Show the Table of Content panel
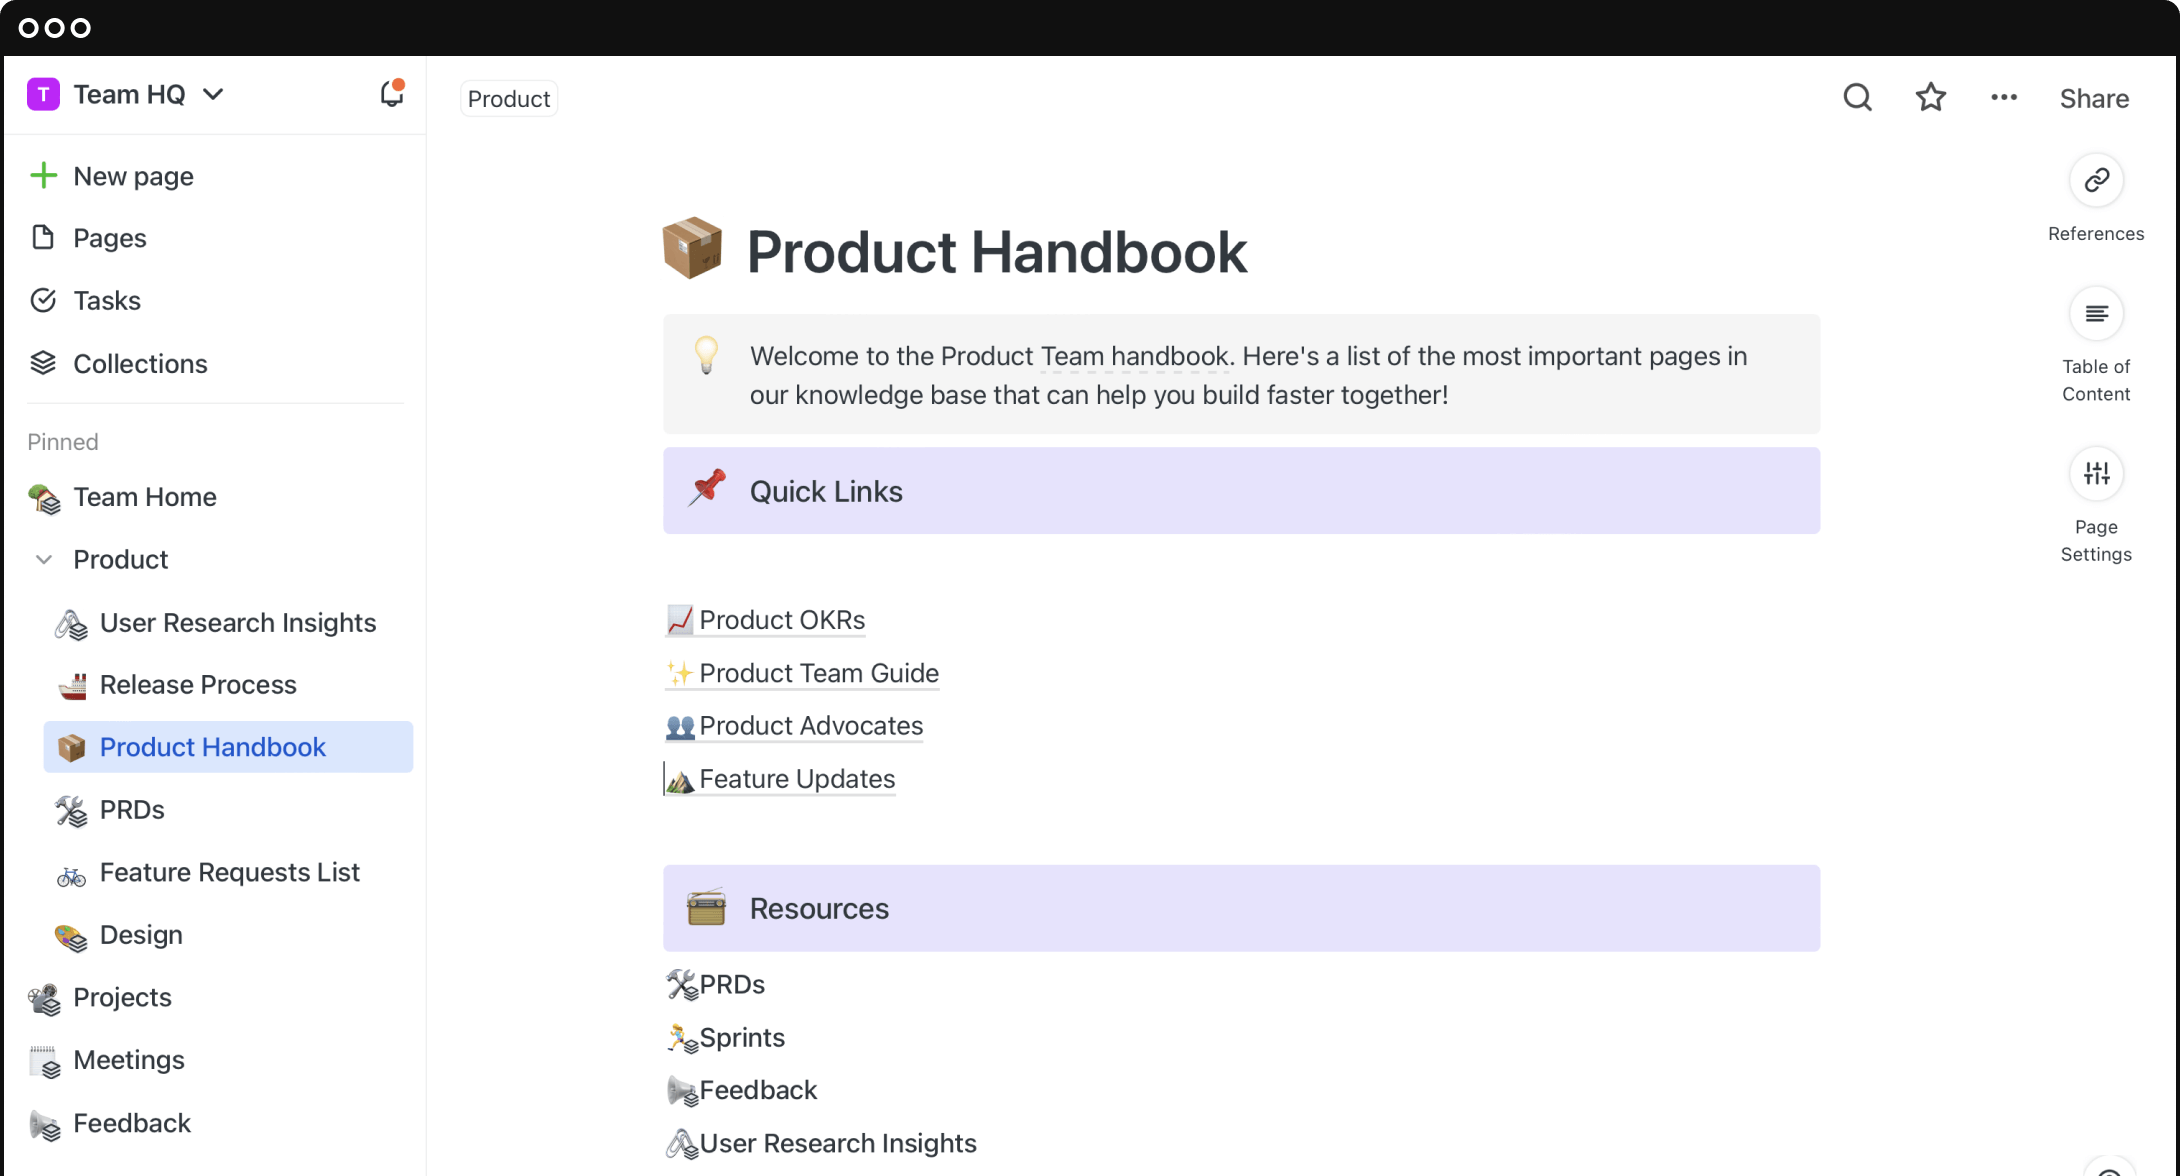The width and height of the screenshot is (2180, 1176). 2096,314
